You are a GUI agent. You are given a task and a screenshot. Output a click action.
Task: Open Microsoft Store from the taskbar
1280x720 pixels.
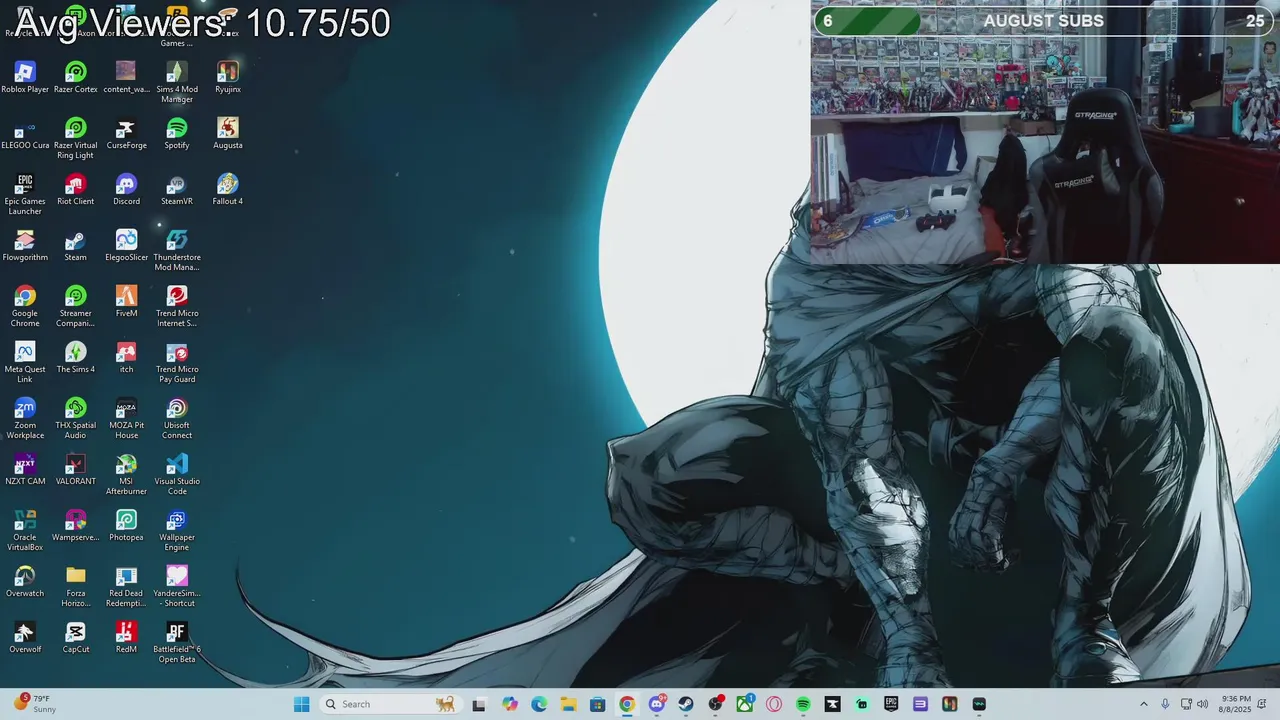[x=597, y=704]
